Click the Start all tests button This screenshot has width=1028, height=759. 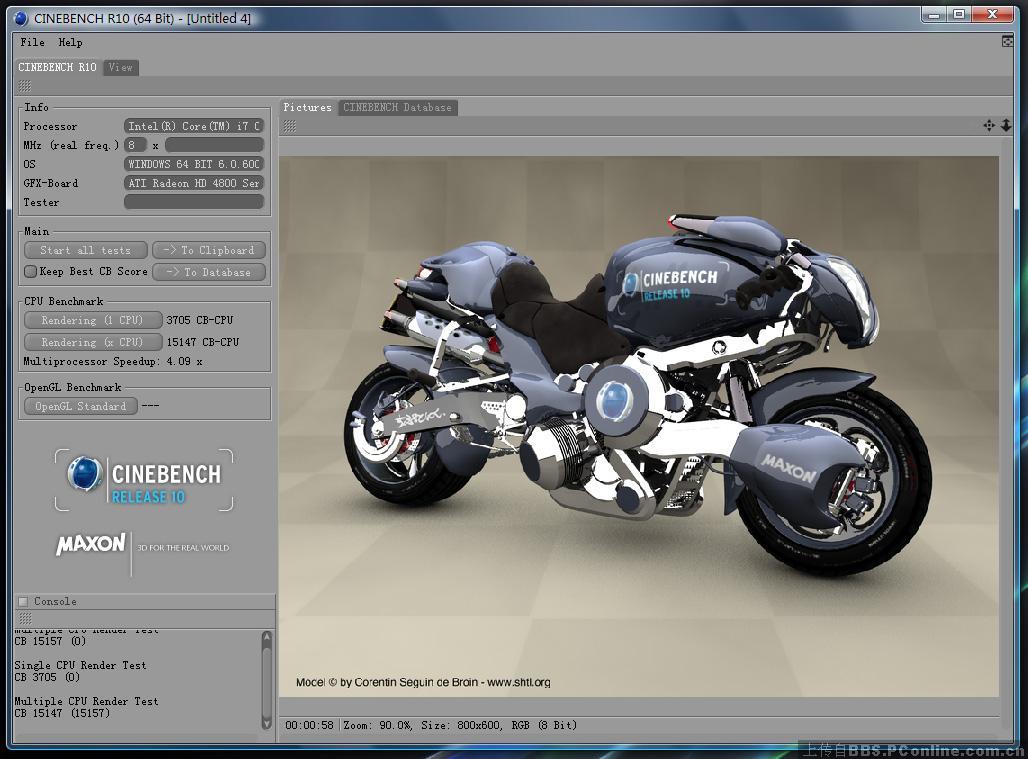(x=85, y=250)
